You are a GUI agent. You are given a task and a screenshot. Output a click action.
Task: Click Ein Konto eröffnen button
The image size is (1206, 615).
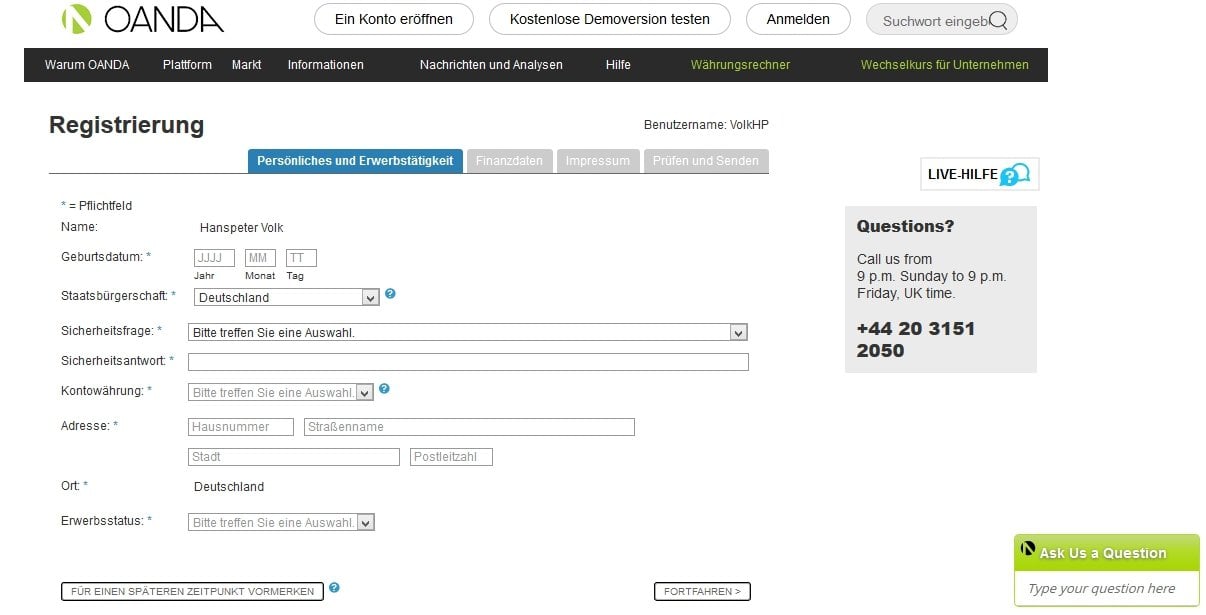[394, 19]
